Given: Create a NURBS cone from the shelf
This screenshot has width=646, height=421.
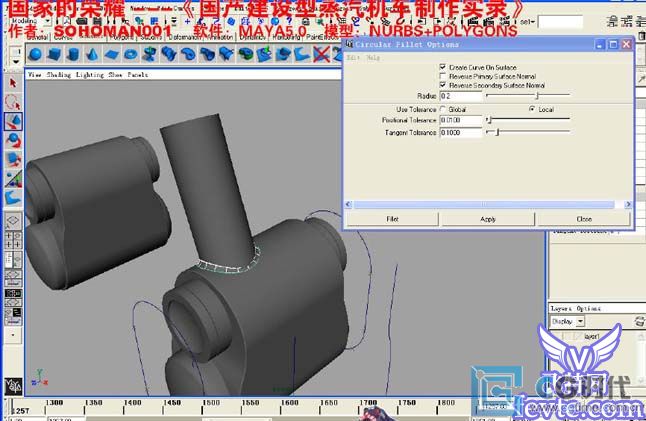Looking at the screenshot, I should click(x=92, y=54).
